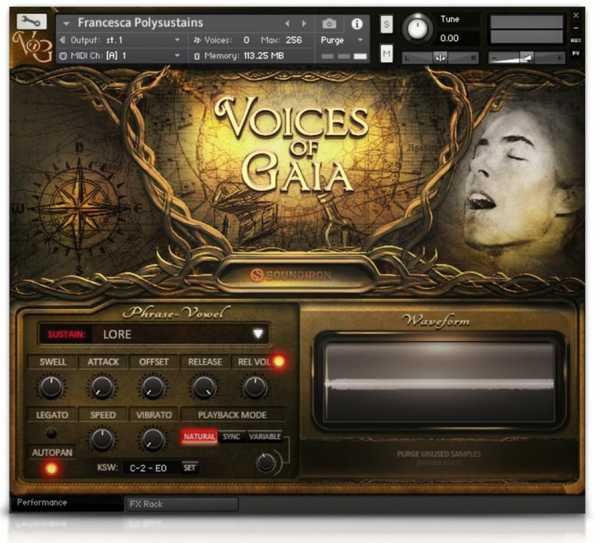Click the KSW SET button
This screenshot has width=600, height=543.
[189, 468]
